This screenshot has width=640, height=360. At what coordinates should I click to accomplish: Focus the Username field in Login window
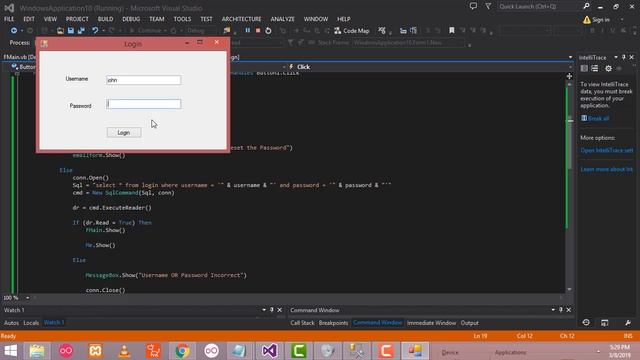pyautogui.click(x=143, y=80)
